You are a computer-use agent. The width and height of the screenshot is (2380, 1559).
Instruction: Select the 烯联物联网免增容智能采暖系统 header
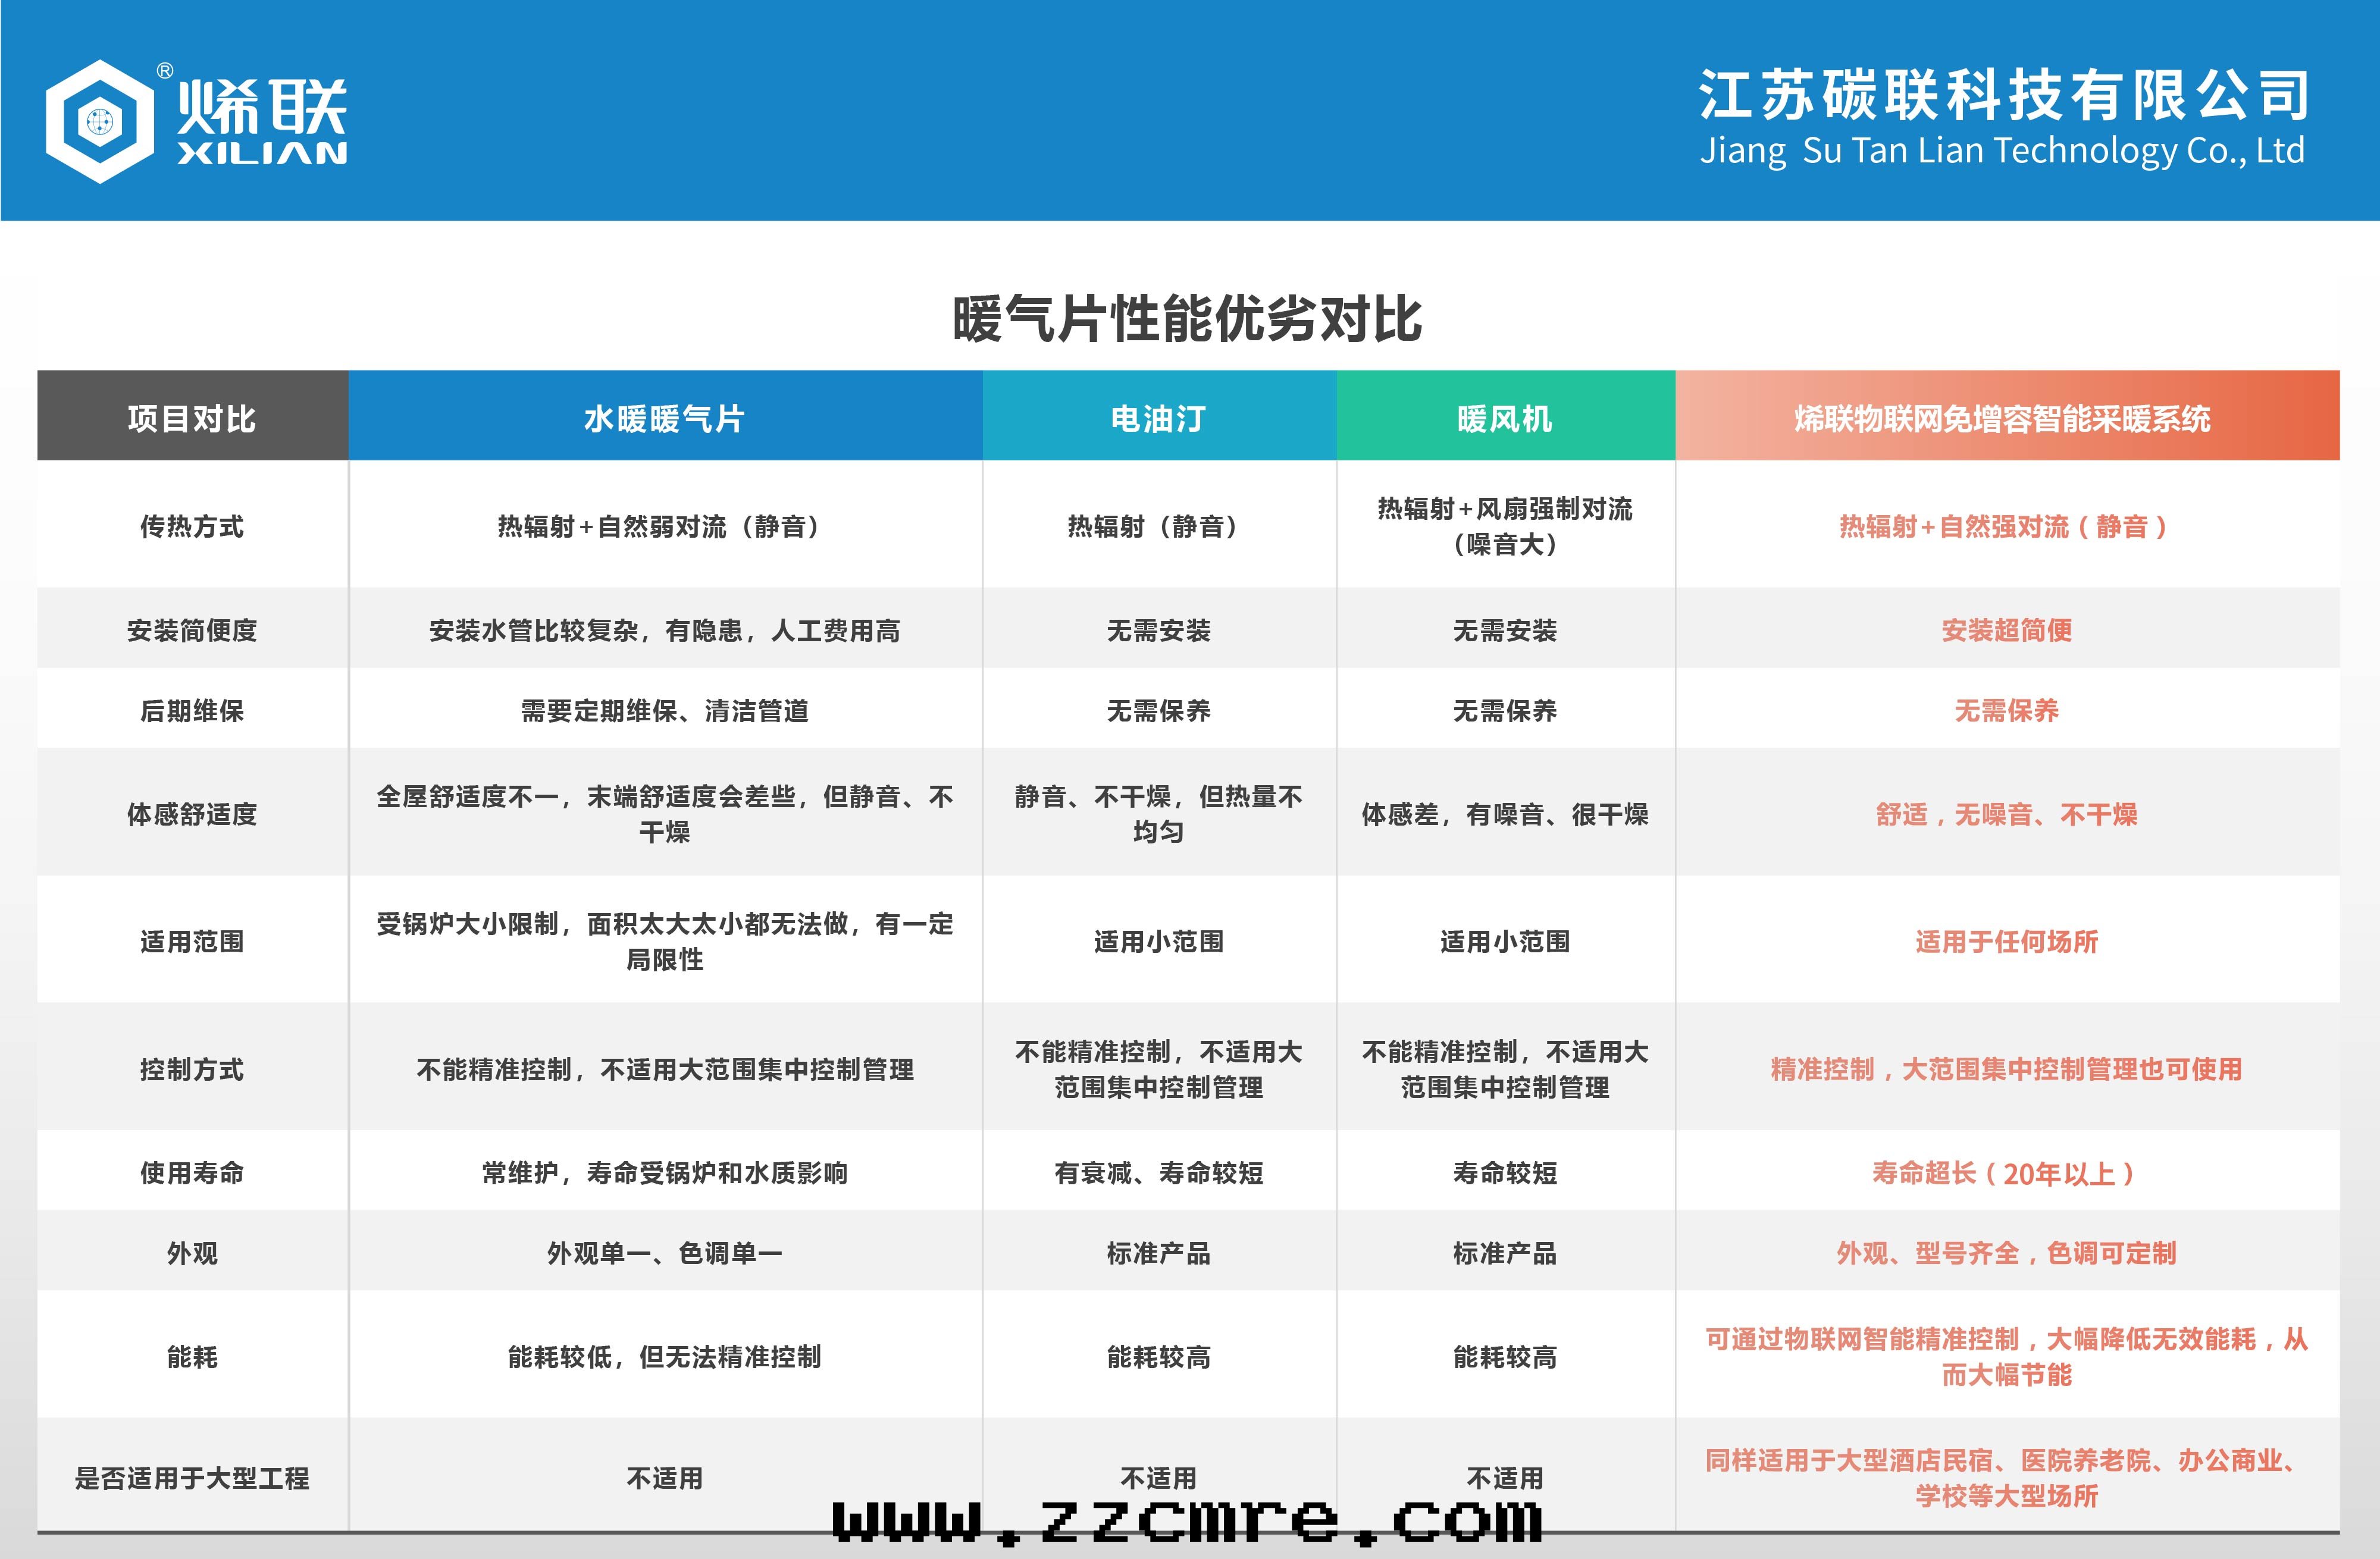coord(2003,418)
